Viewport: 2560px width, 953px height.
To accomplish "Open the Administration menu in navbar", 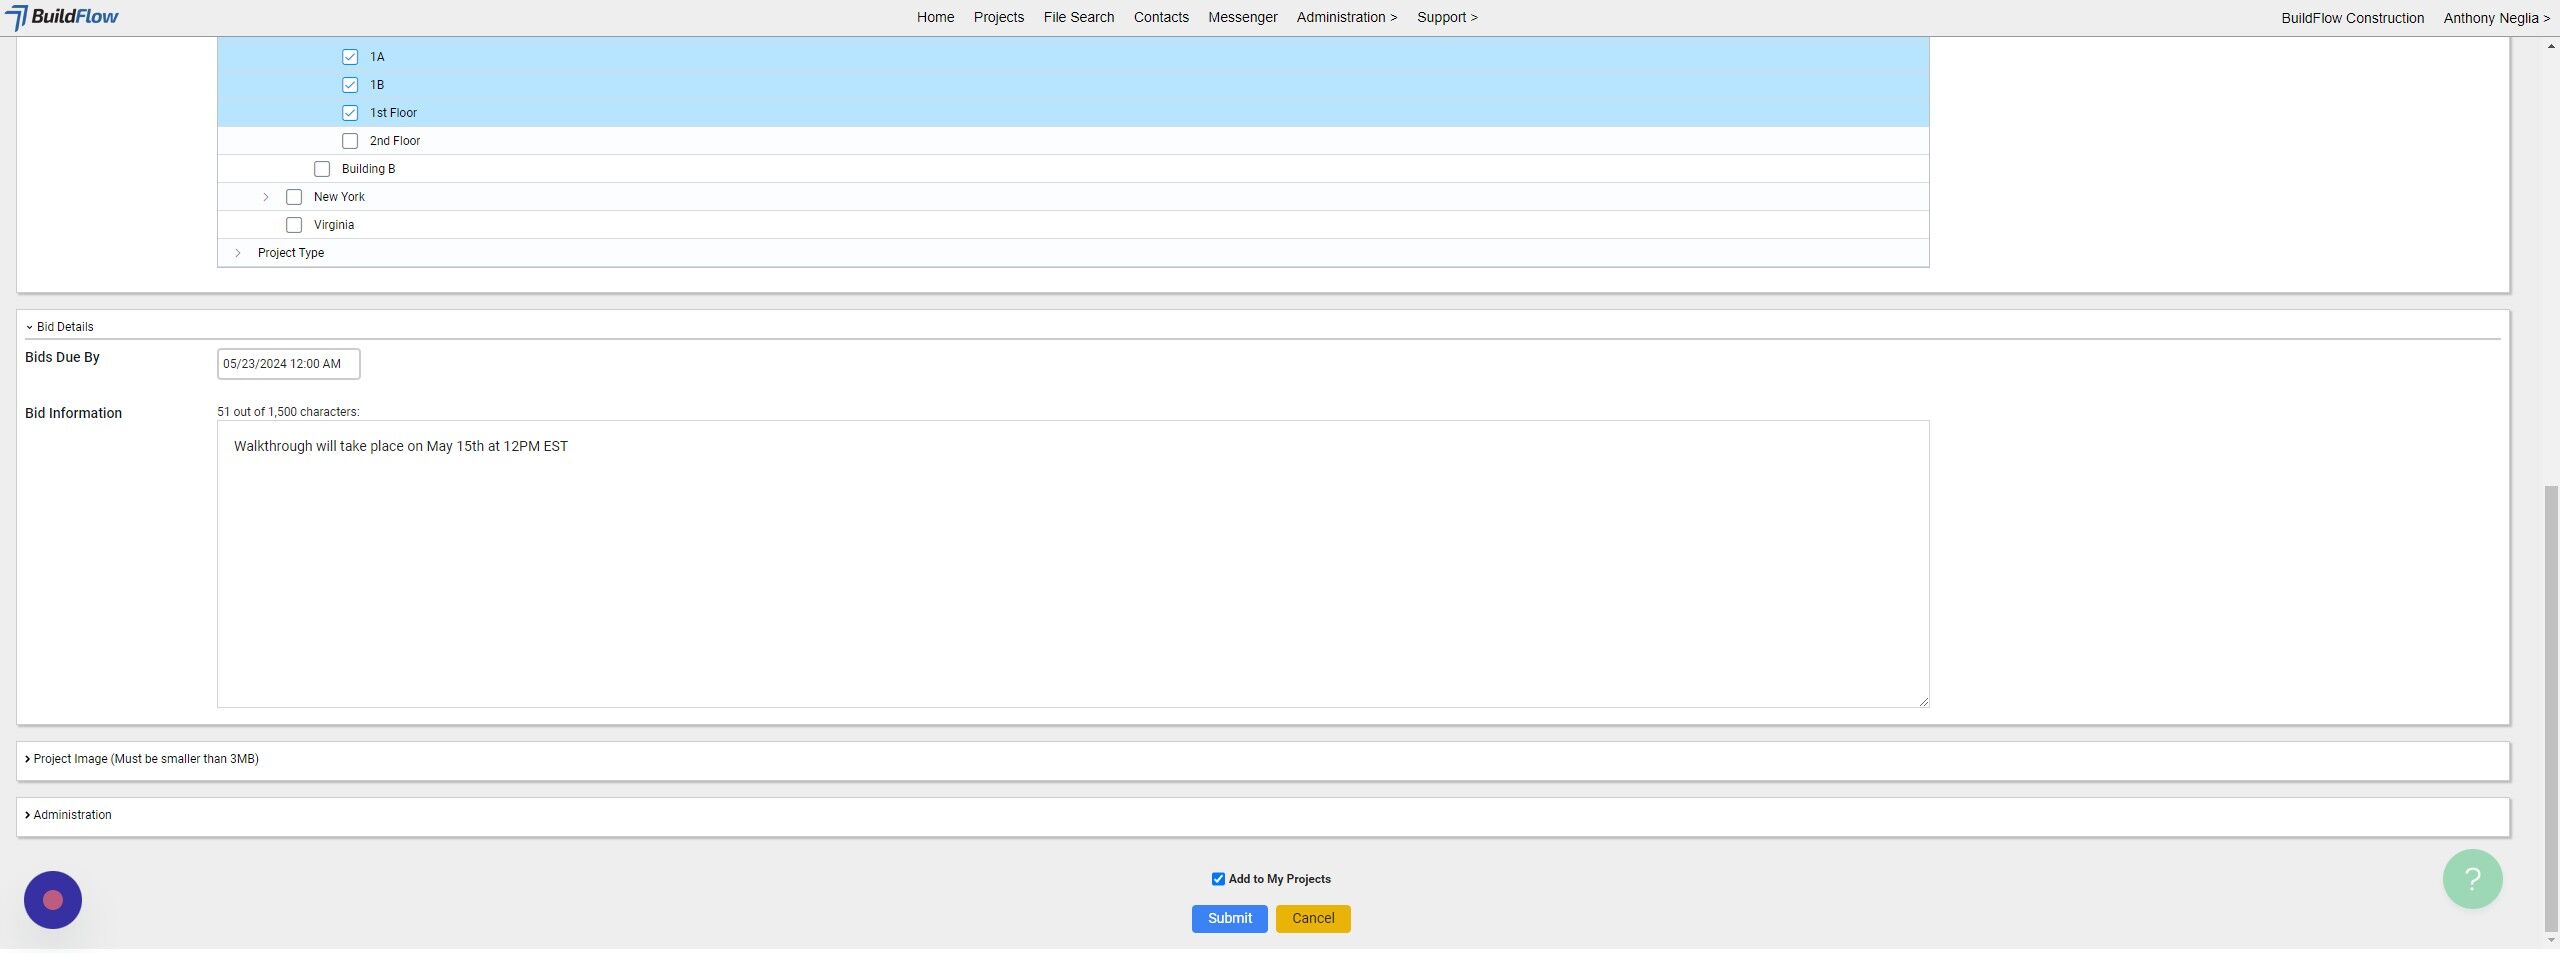I will click(x=1347, y=17).
